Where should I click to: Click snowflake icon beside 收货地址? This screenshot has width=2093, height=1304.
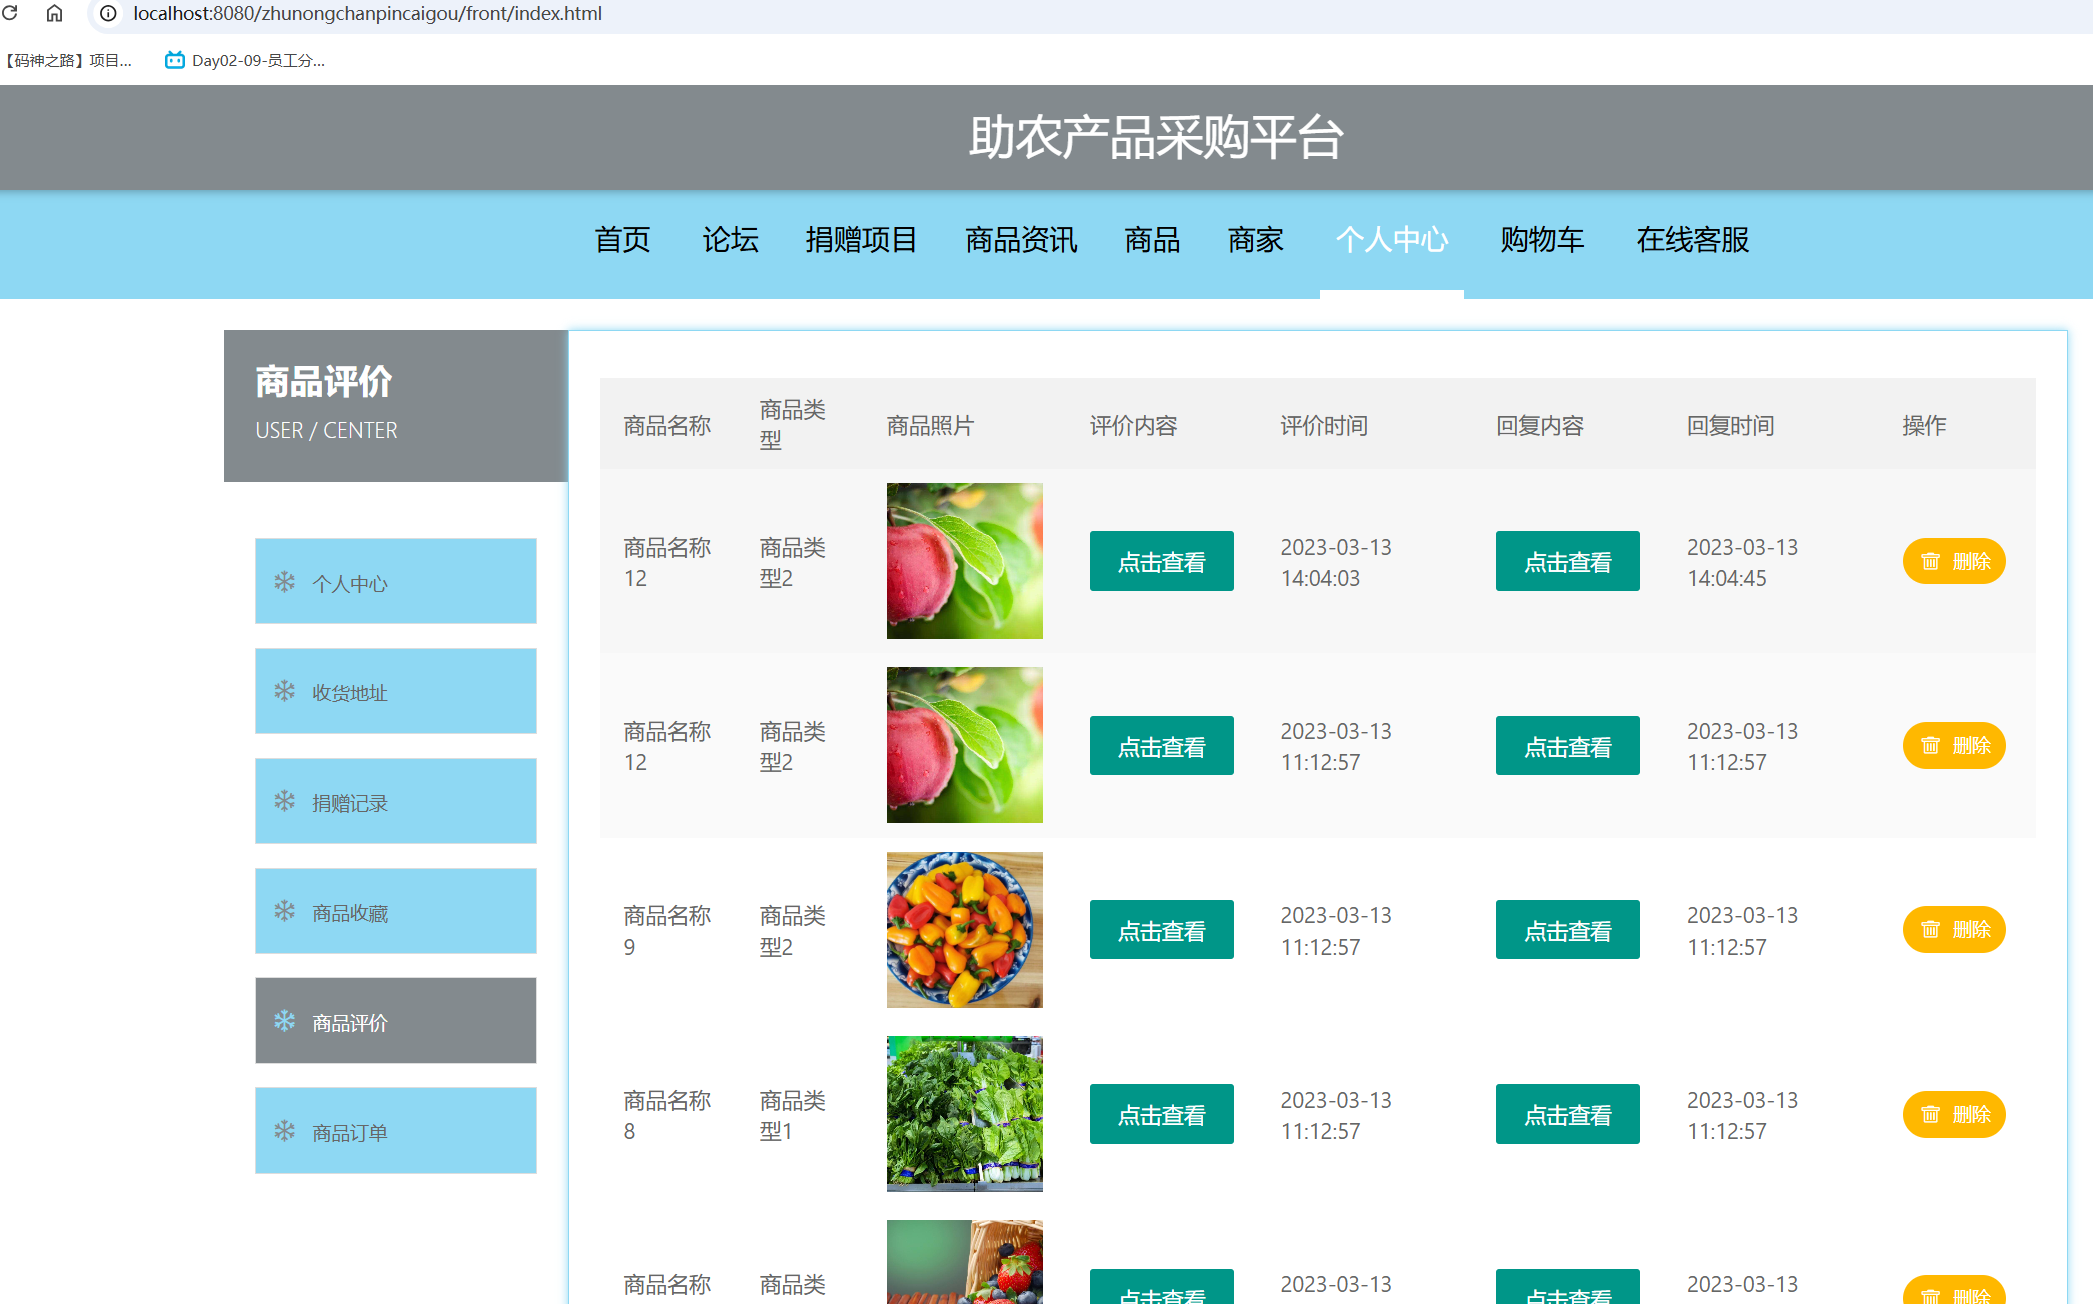click(285, 691)
